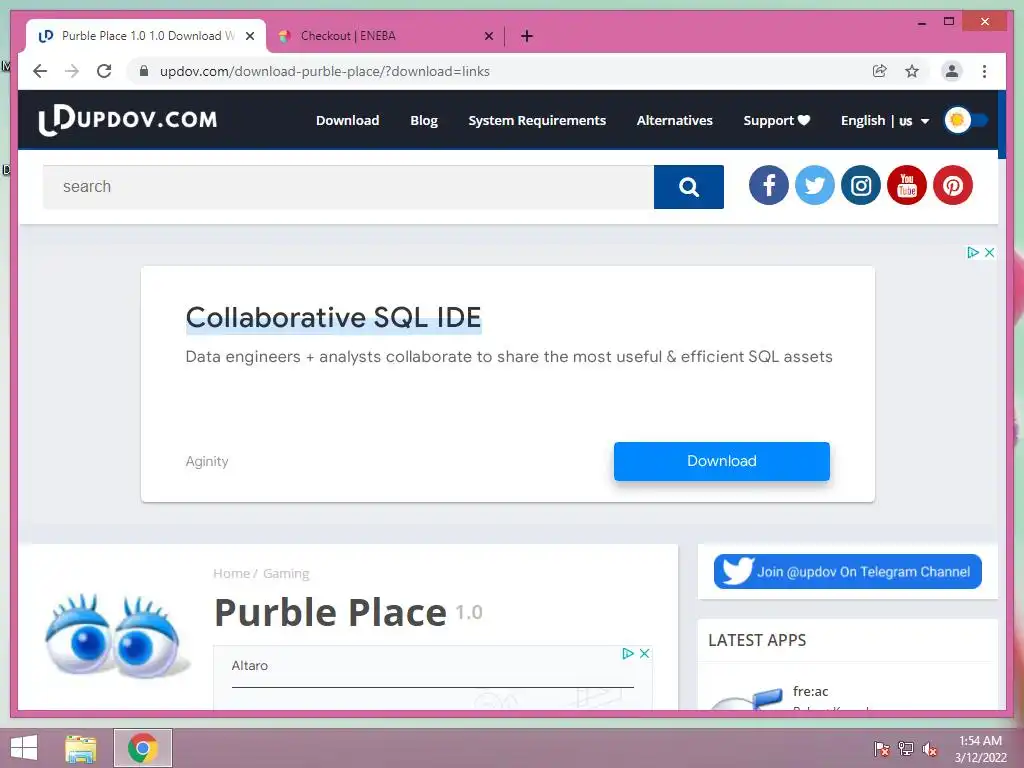Close the Checkout ENEBA tab

tap(488, 36)
